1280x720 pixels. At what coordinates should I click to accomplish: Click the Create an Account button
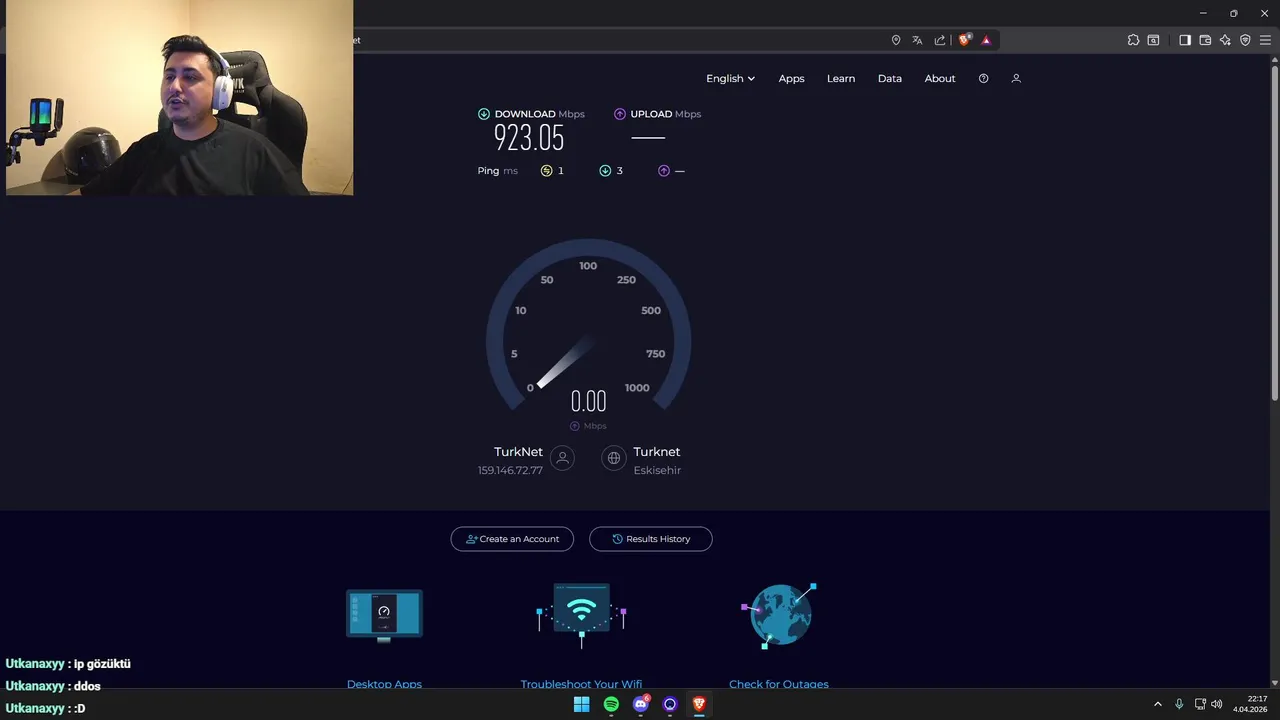pos(512,539)
